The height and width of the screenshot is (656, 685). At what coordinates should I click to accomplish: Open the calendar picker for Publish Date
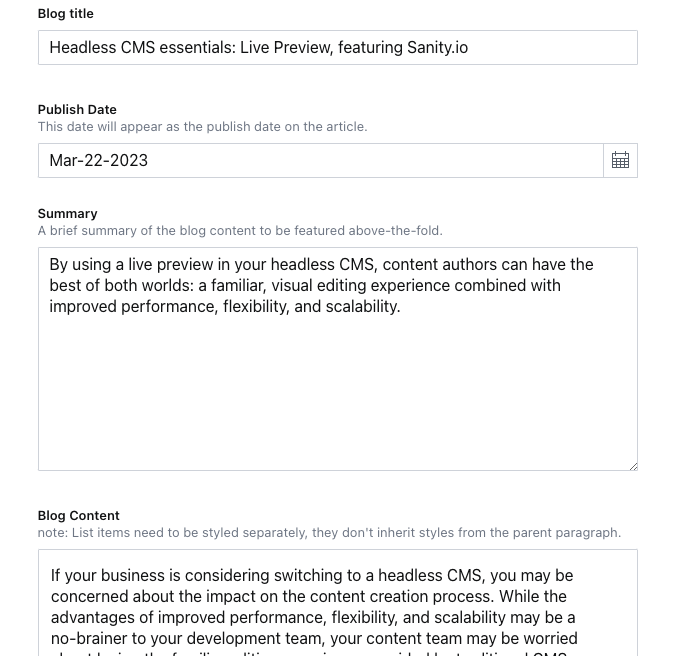point(620,160)
